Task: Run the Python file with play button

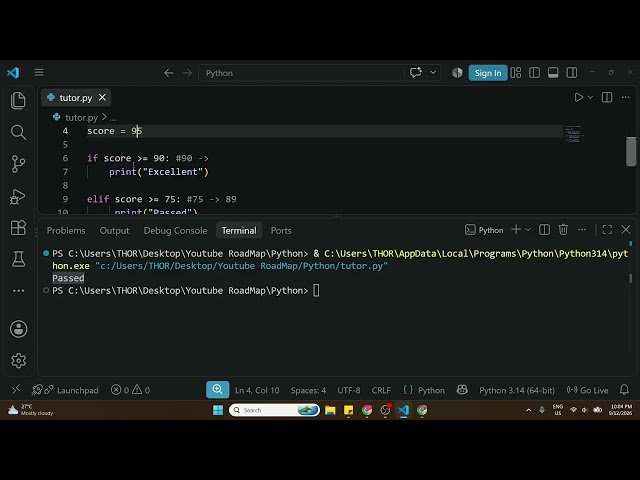Action: point(578,97)
